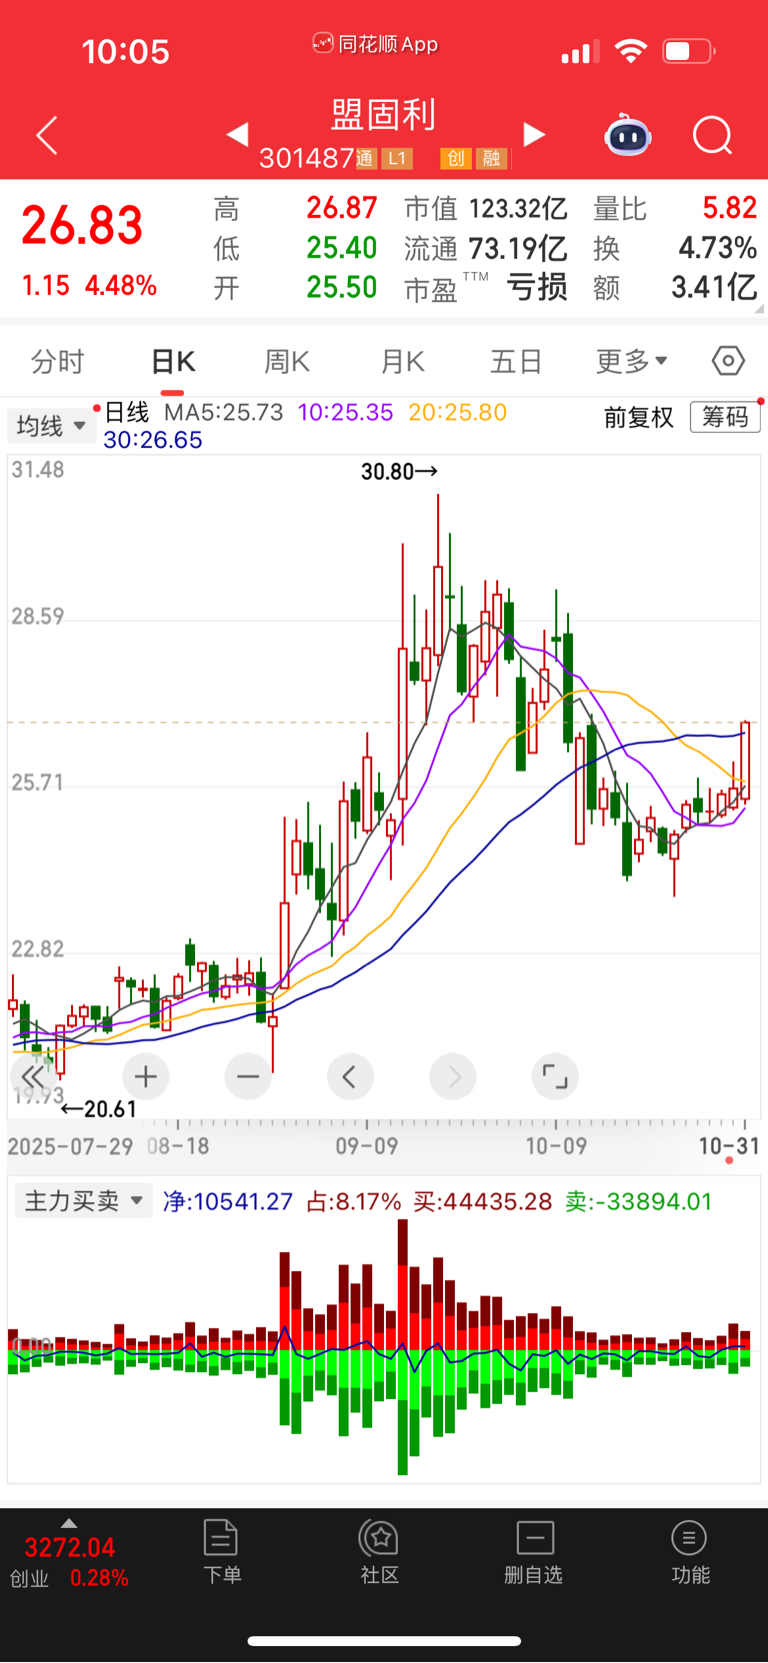Viewport: 768px width, 1663px height.
Task: Open chart settings hexagon icon
Action: pos(728,361)
